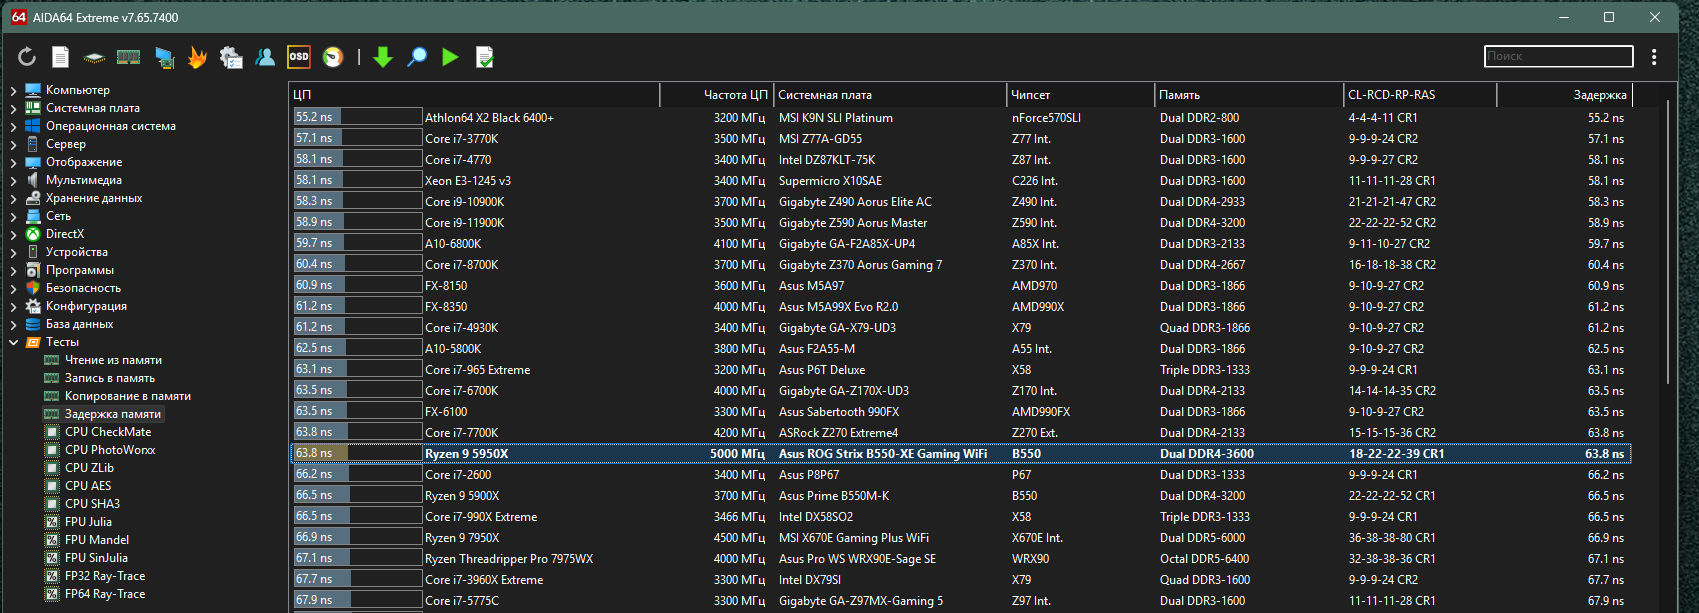Image resolution: width=1699 pixels, height=613 pixels.
Task: Expand the Системная плата tree node
Action: [13, 108]
